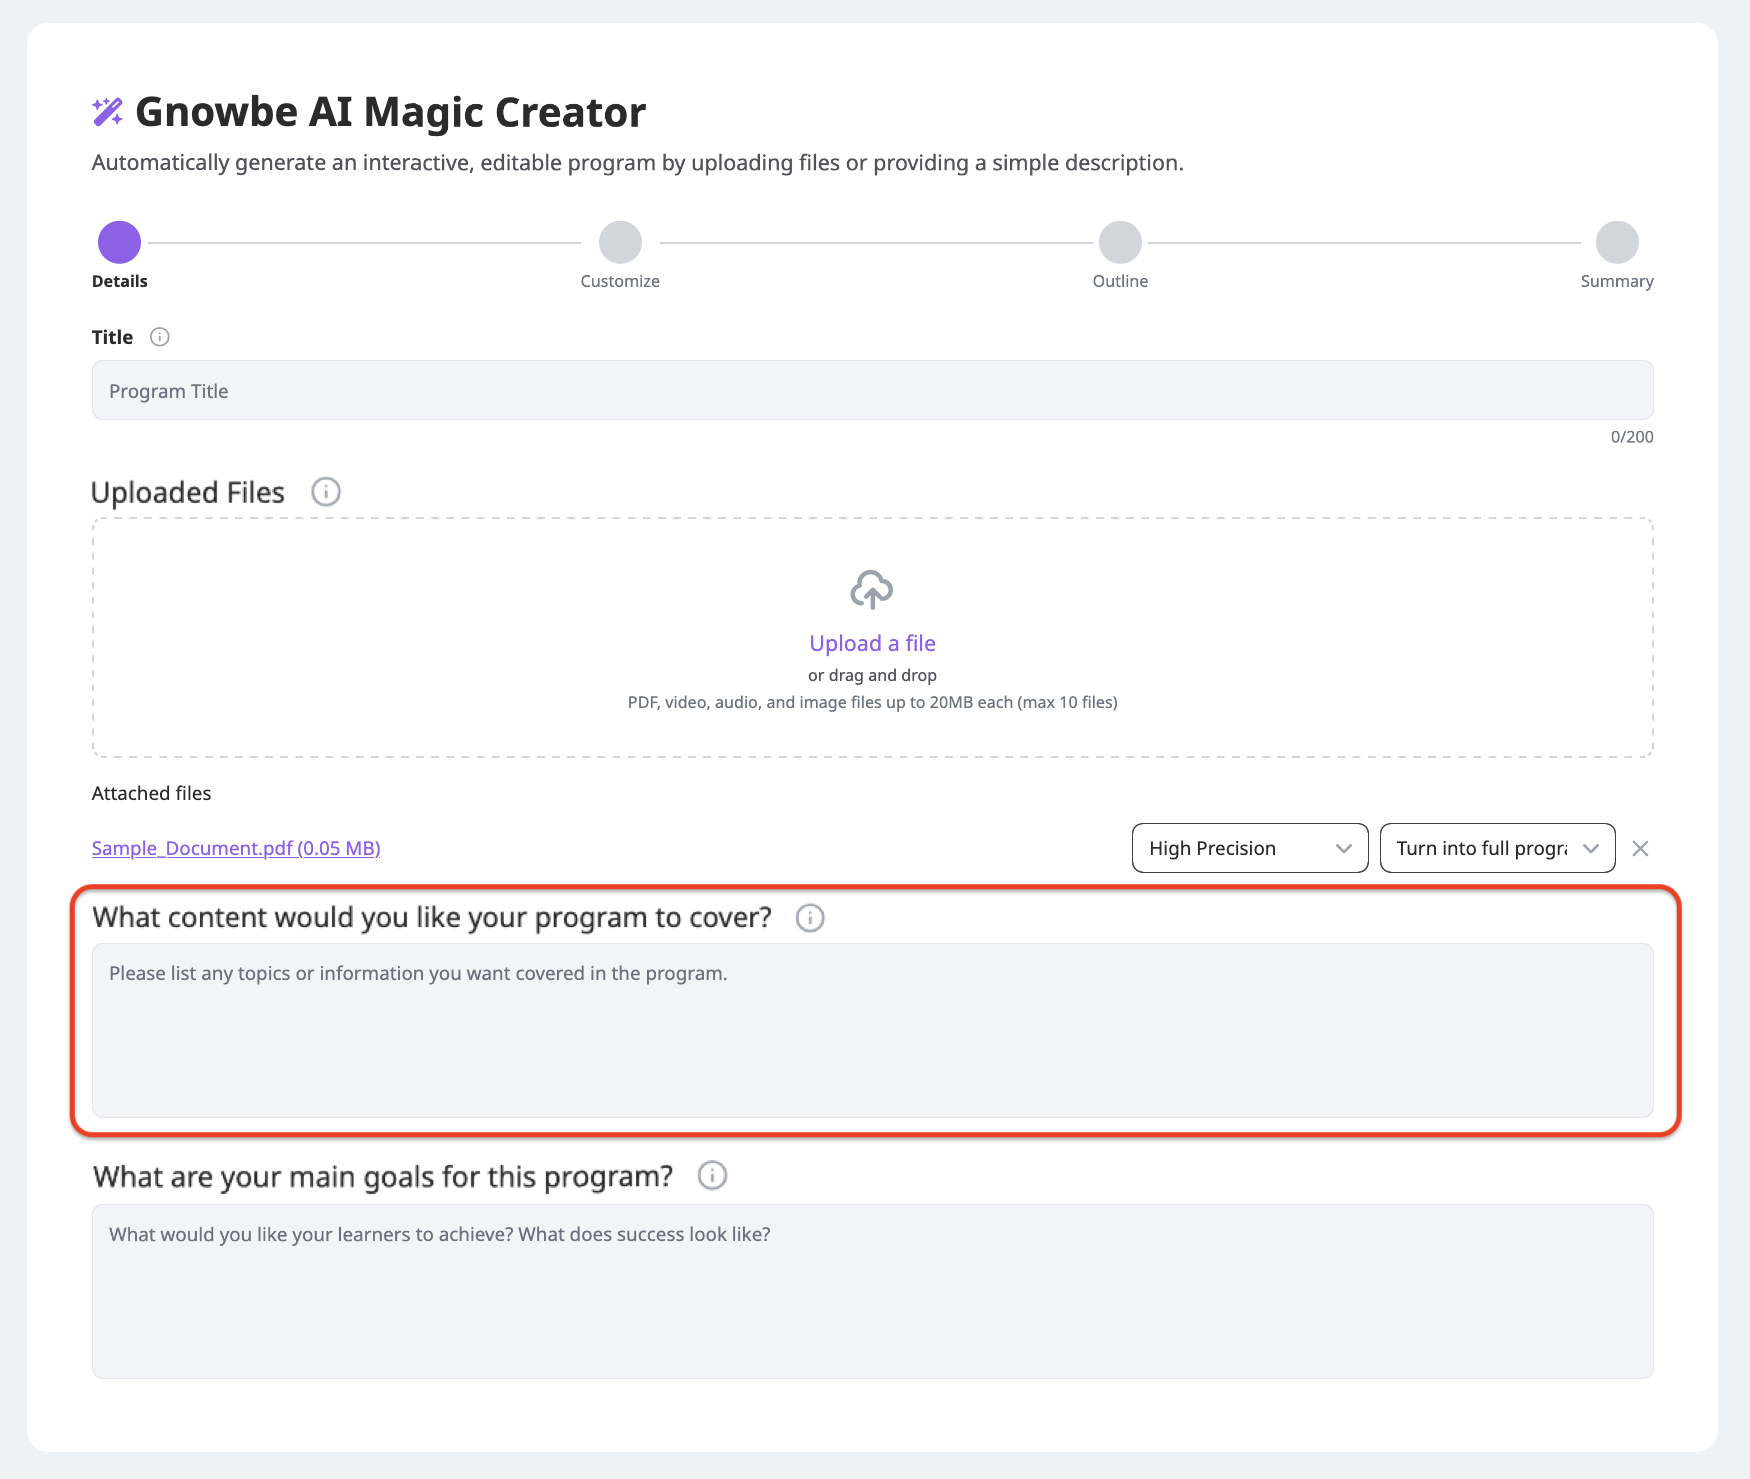The image size is (1750, 1479).
Task: Click info icon beside main goals question
Action: point(712,1175)
